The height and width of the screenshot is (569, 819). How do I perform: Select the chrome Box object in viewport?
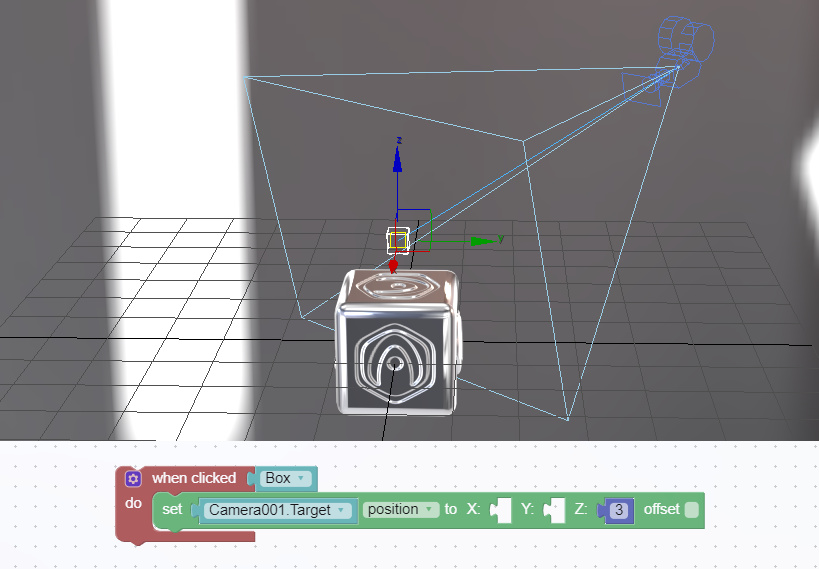tap(397, 342)
